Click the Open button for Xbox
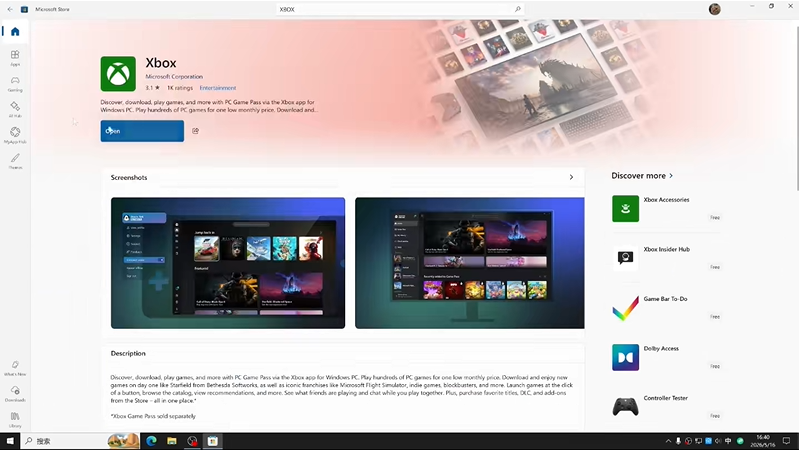 click(142, 131)
